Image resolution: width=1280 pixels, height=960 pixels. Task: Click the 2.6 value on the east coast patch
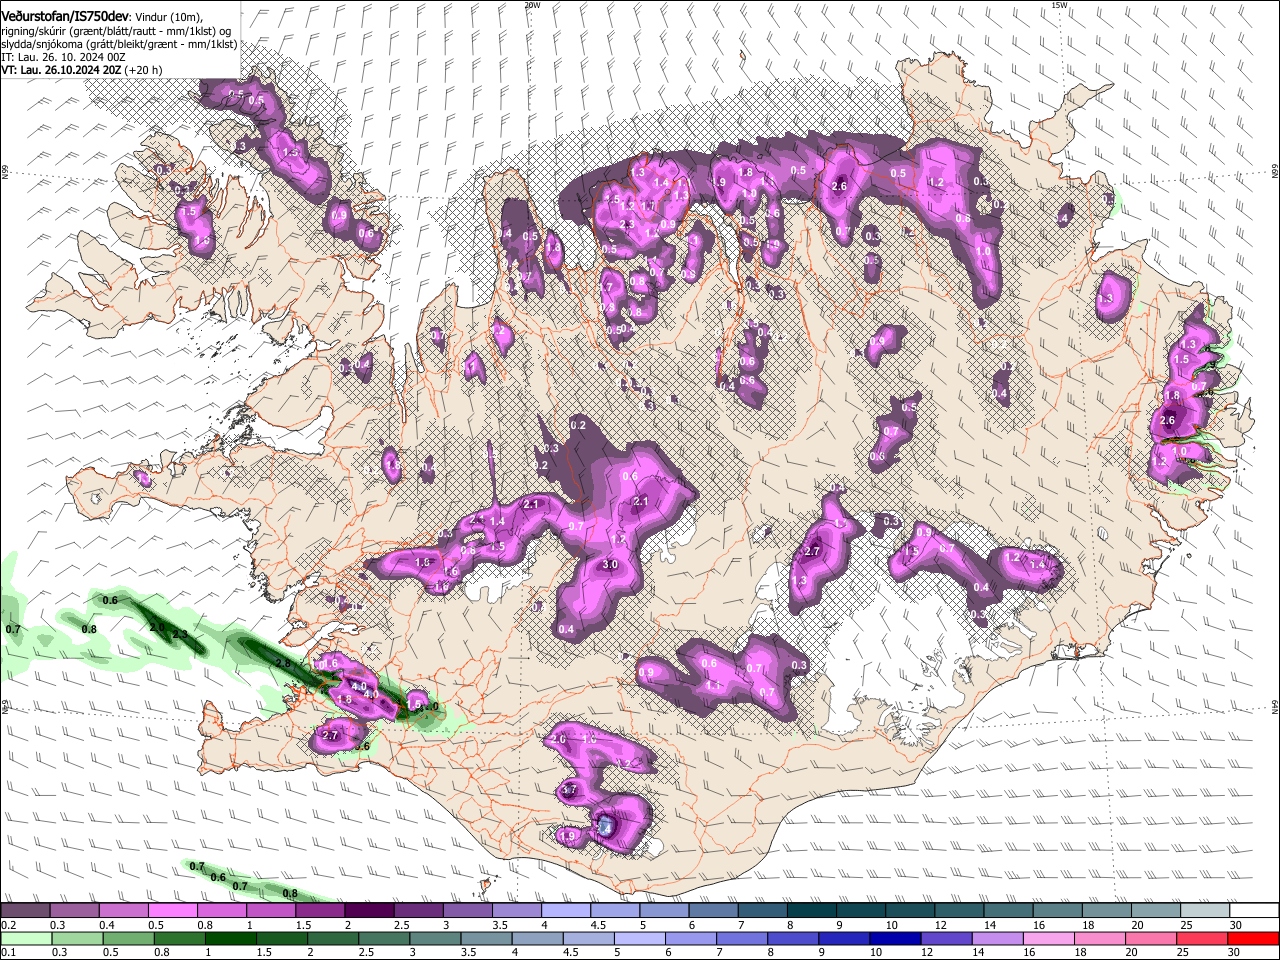1168,421
